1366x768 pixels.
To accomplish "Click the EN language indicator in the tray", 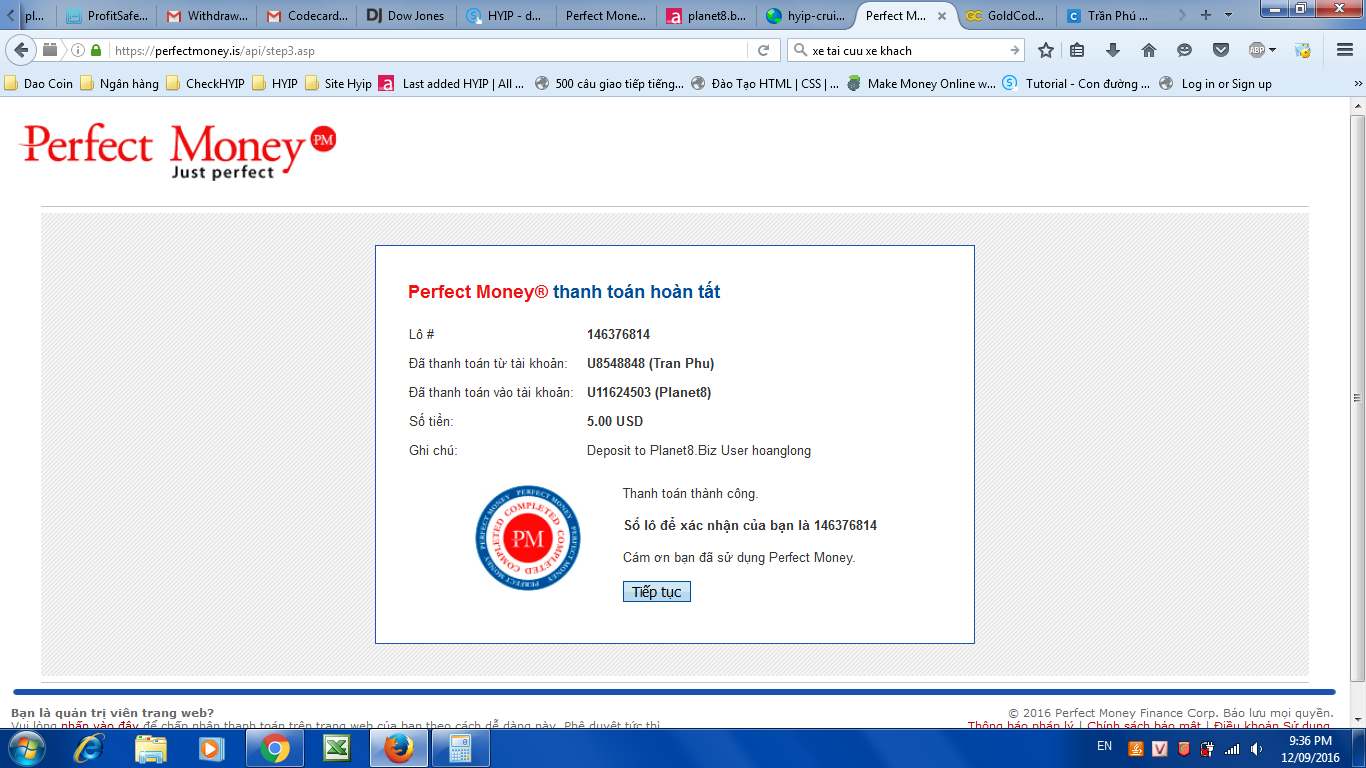I will click(x=1104, y=746).
